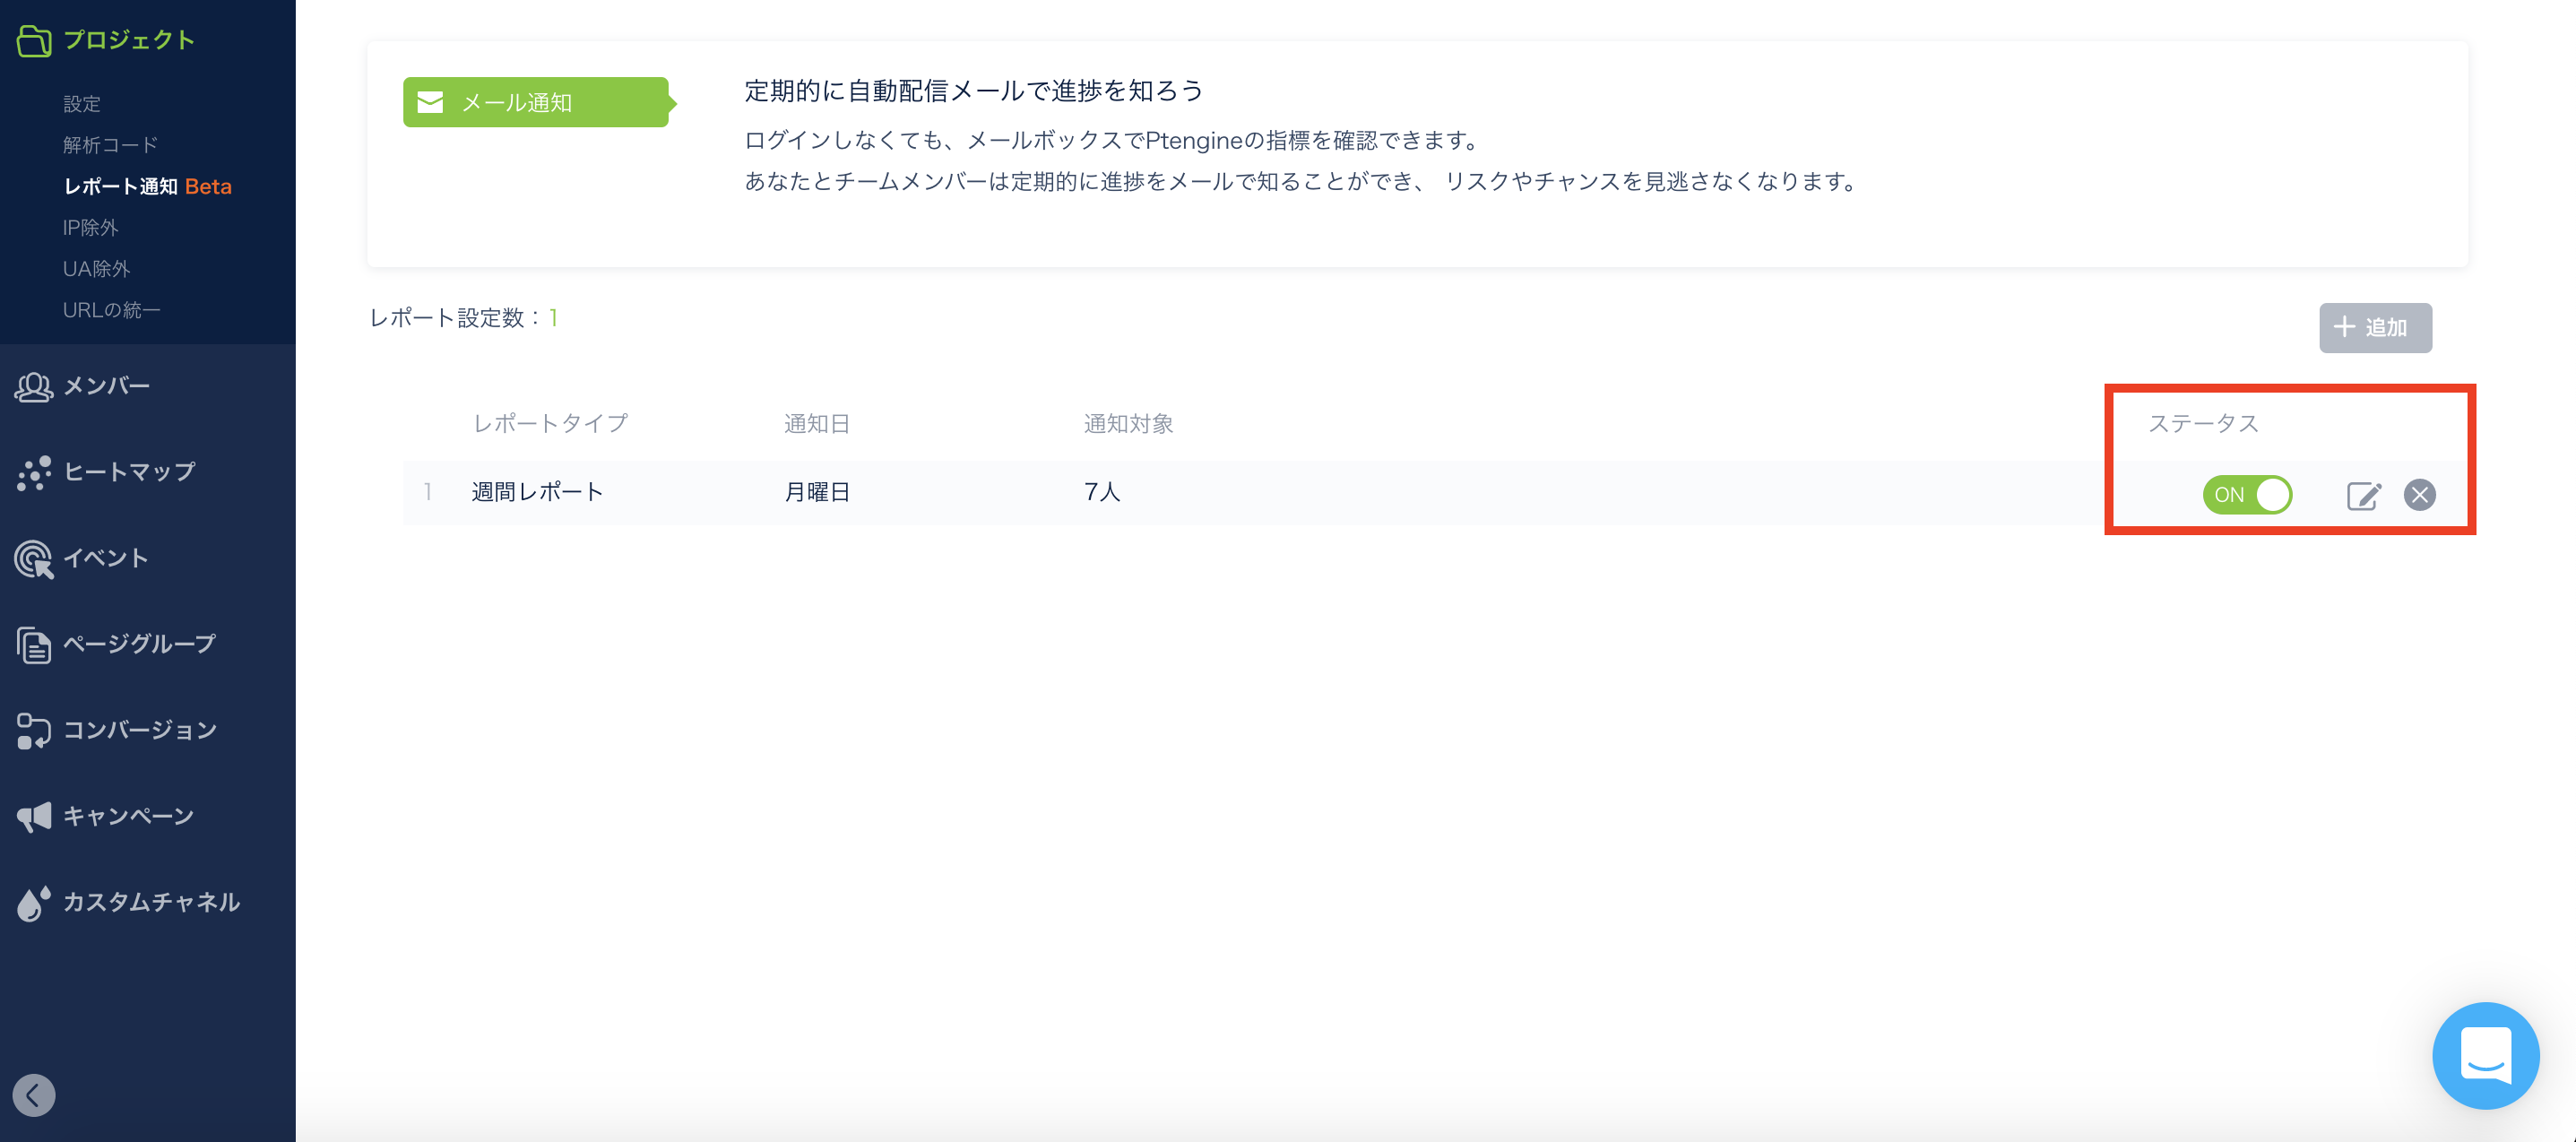Go to the メンバー section
2576x1142 pixels.
[x=106, y=386]
